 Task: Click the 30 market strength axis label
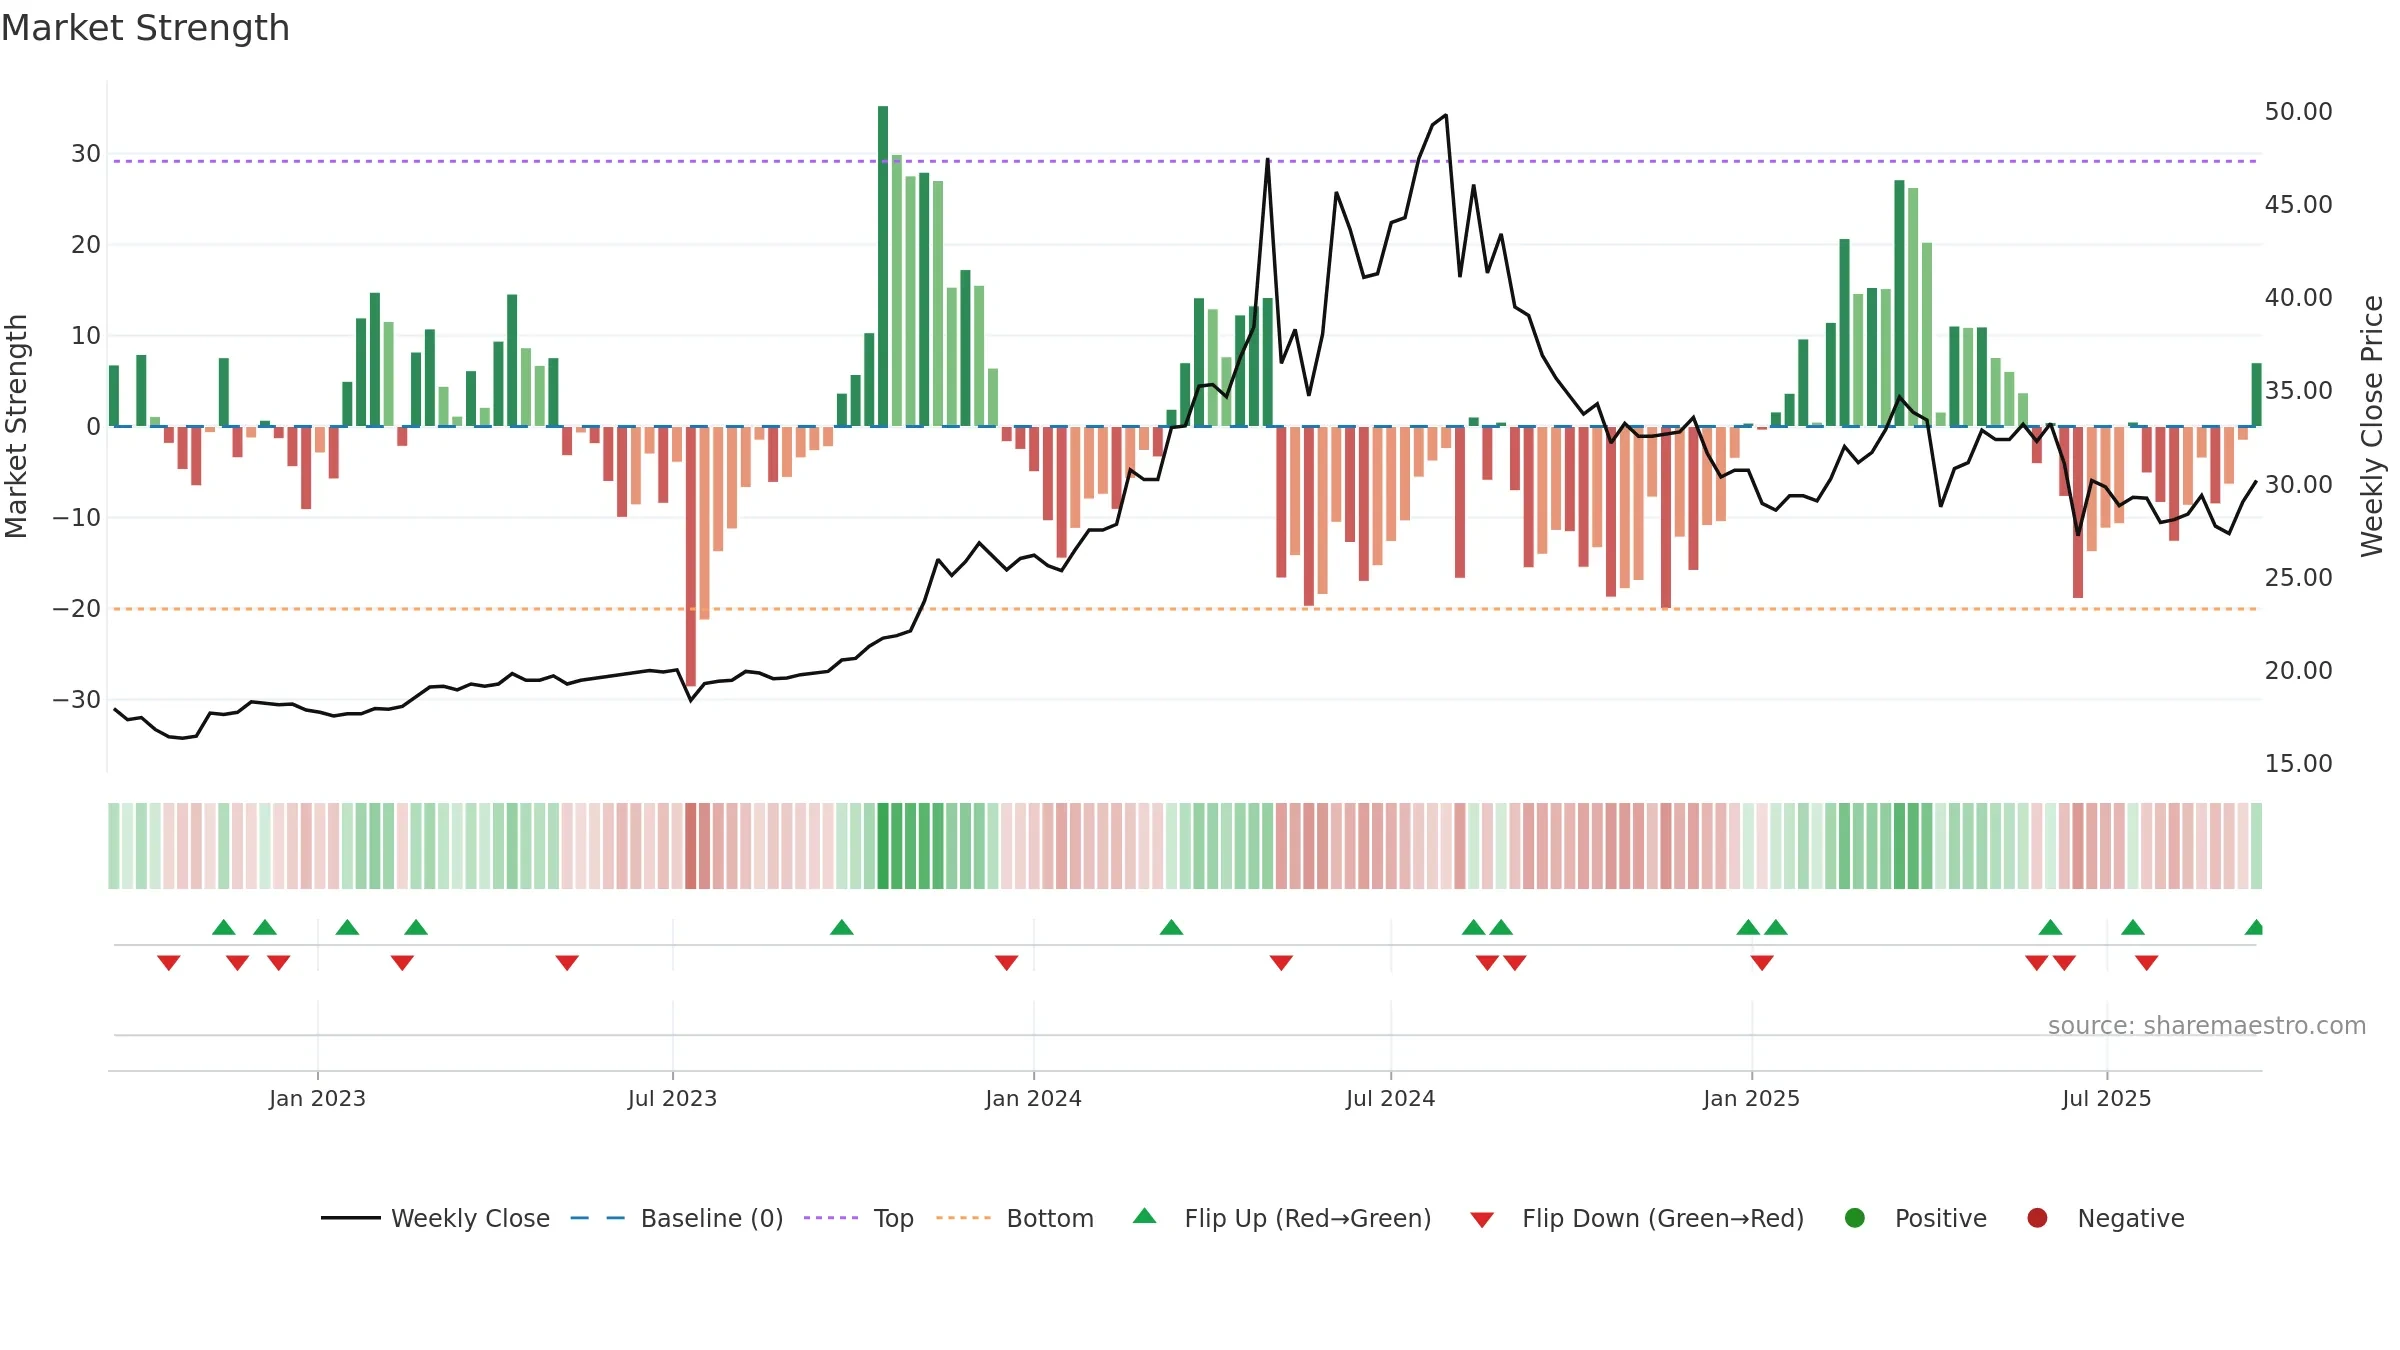coord(86,154)
